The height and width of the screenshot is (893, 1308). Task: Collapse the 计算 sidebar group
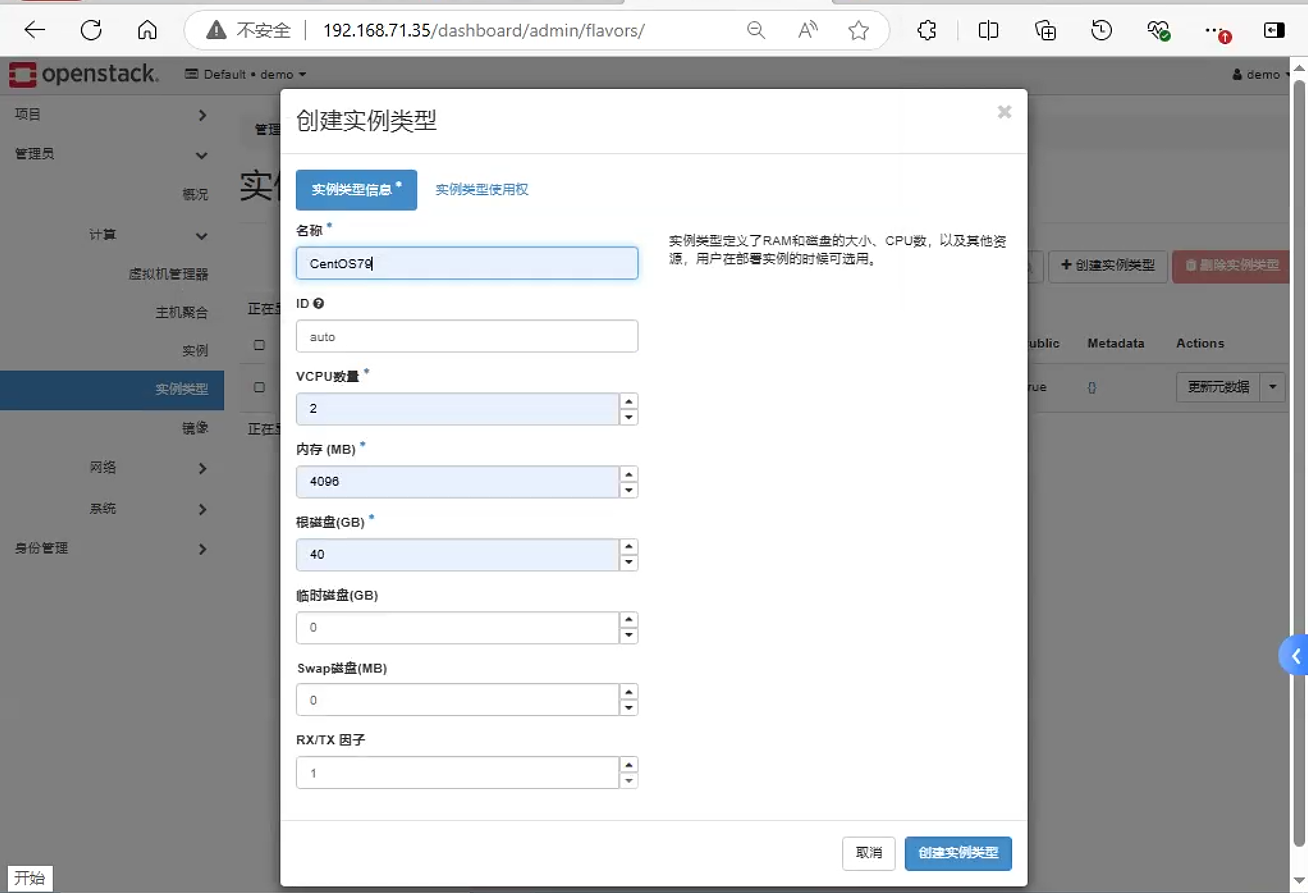(111, 235)
